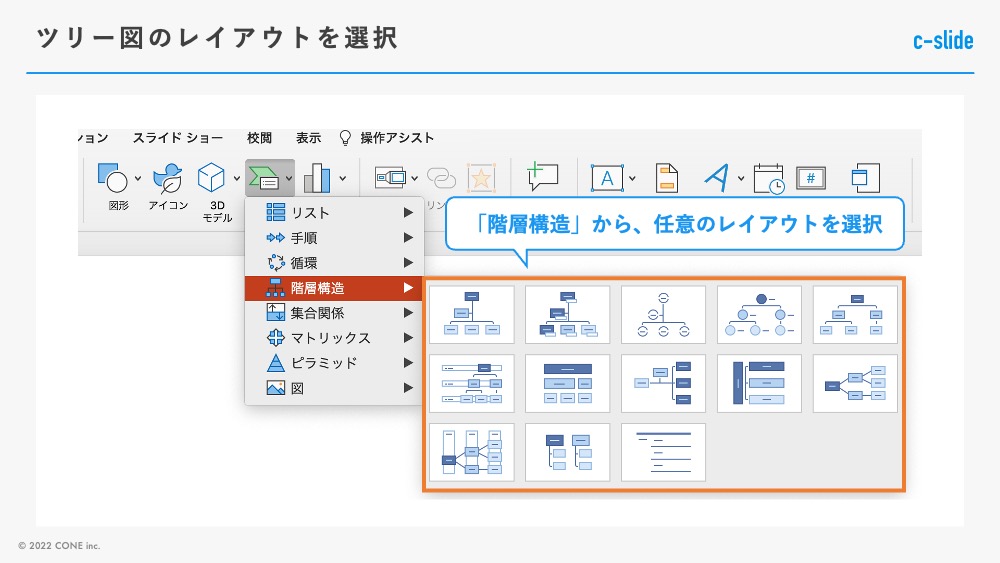Image resolution: width=1000 pixels, height=563 pixels.
Task: Choose 集合関係 in the SmartArt menu
Action: (x=334, y=312)
